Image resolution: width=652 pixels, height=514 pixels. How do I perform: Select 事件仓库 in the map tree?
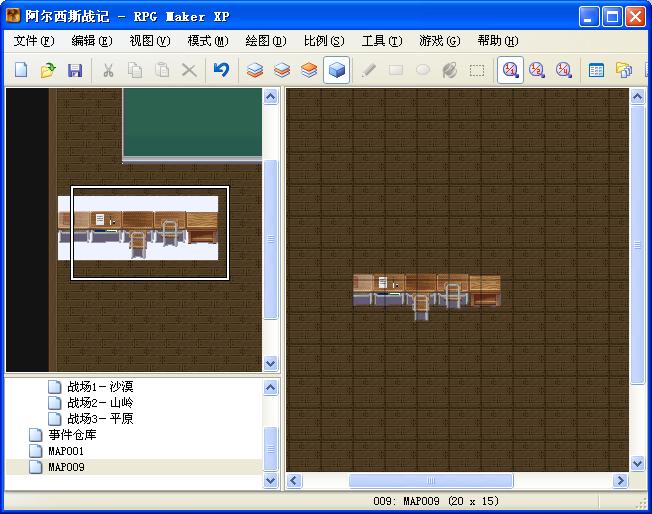pyautogui.click(x=72, y=435)
